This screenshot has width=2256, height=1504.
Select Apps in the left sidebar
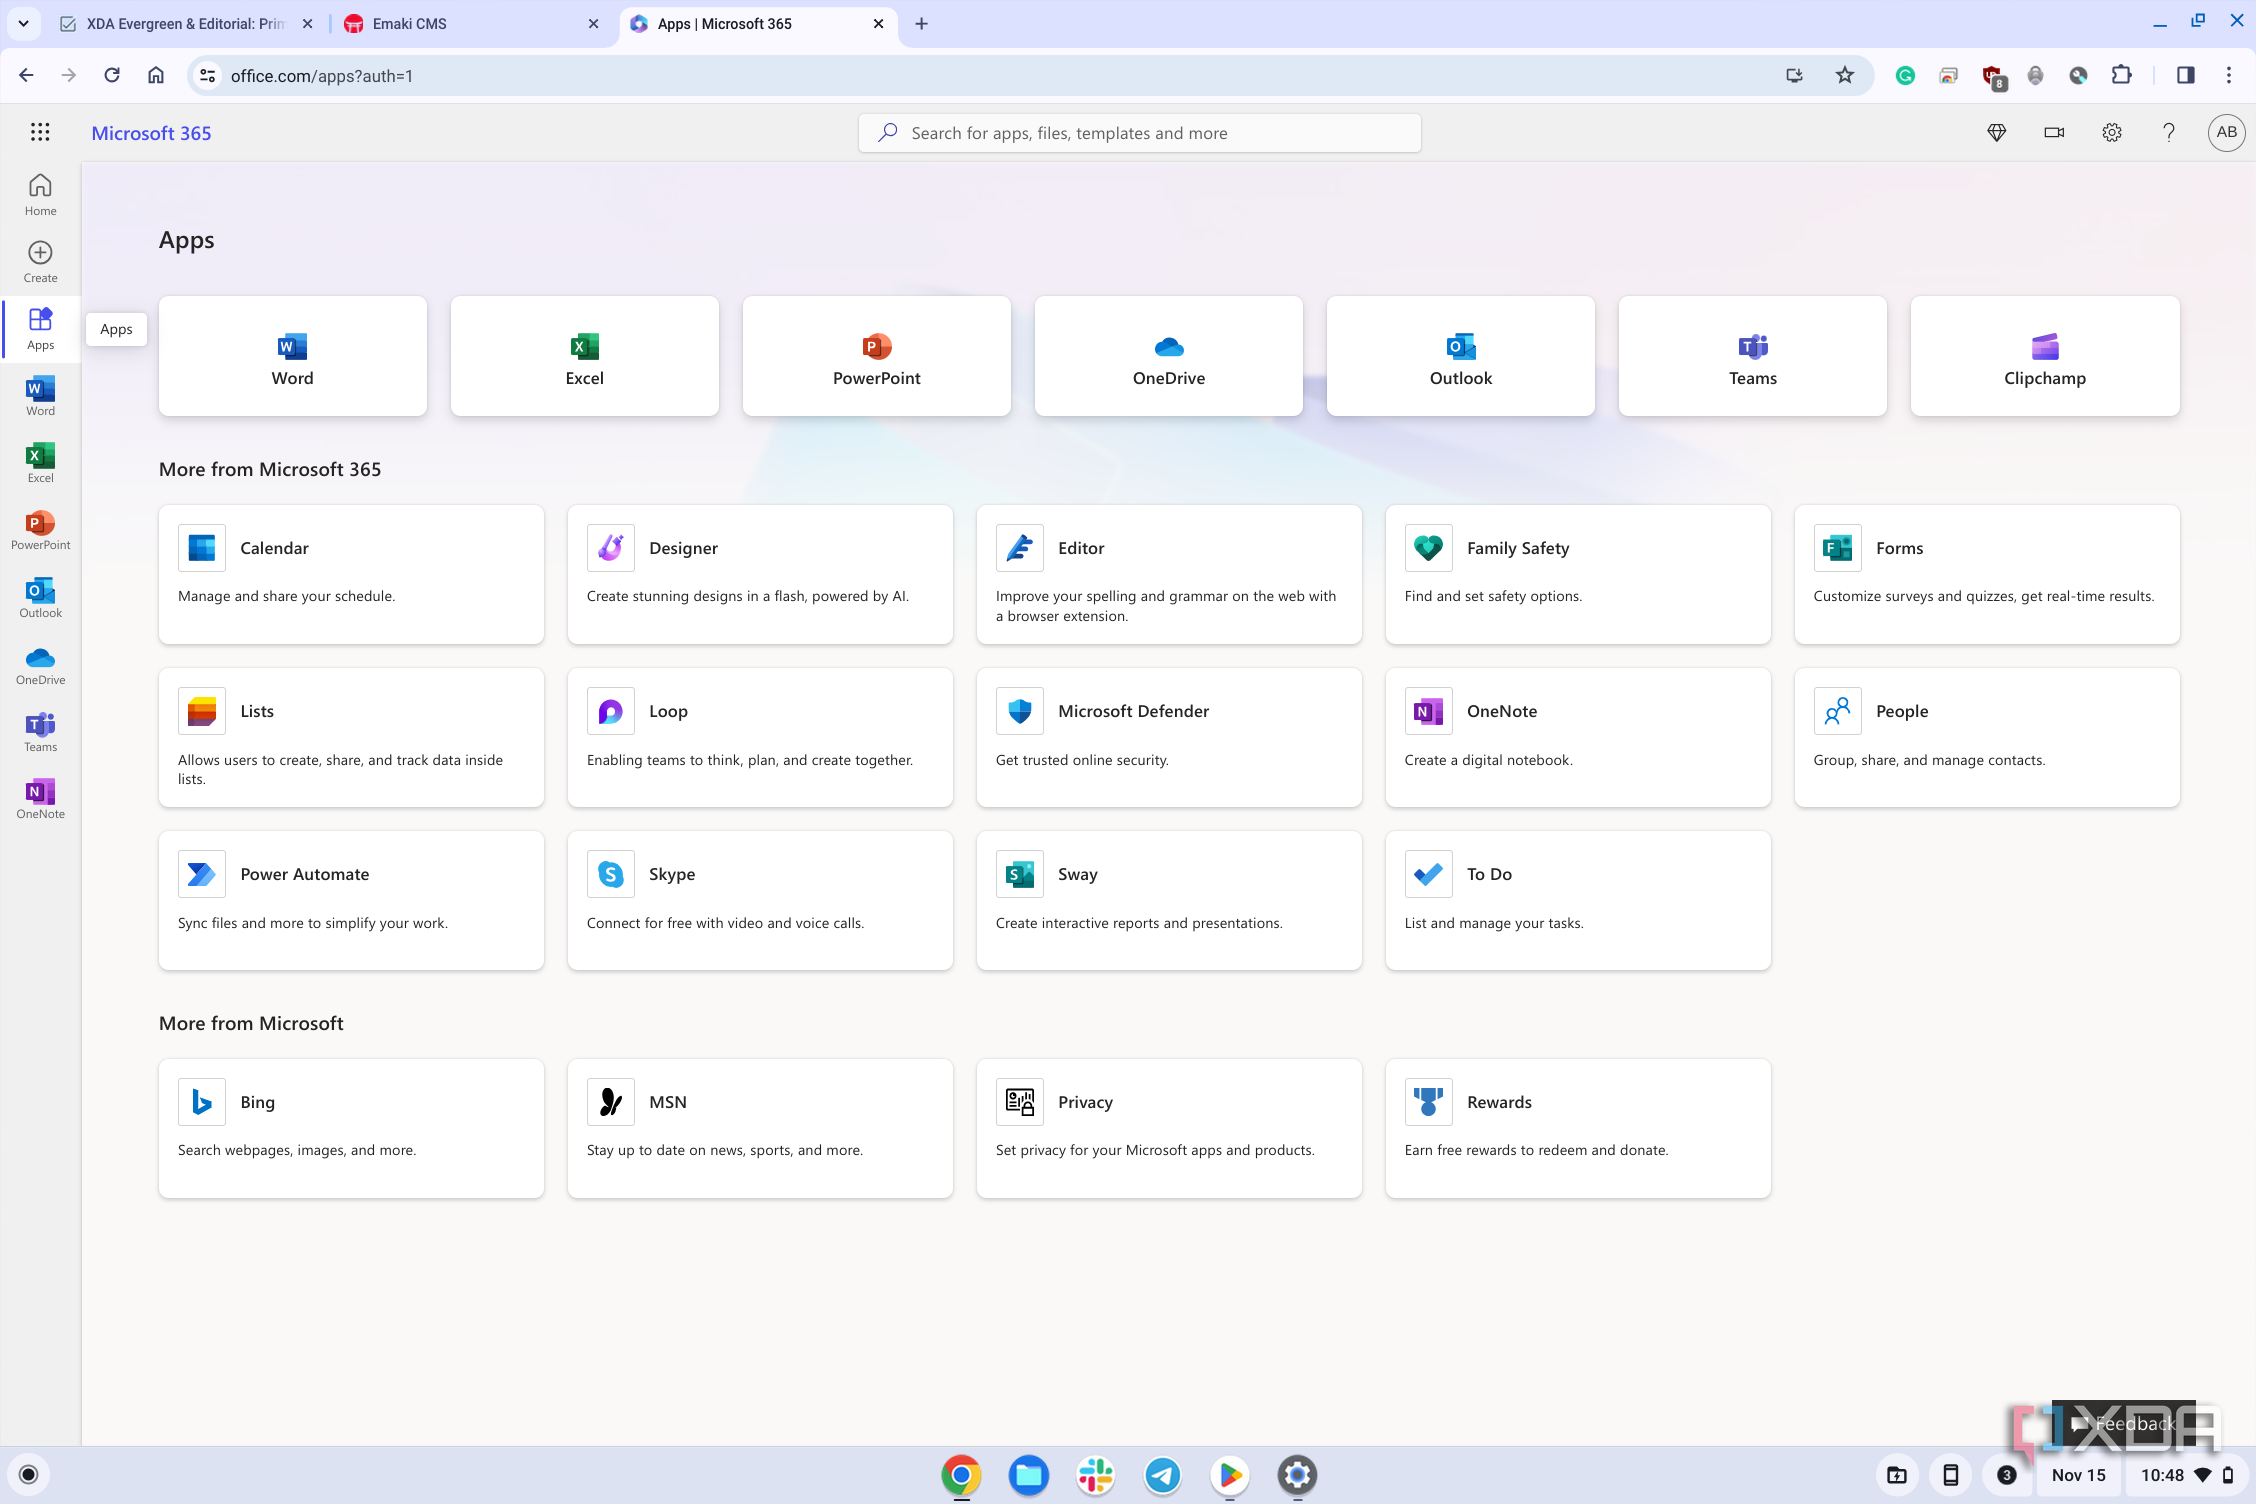(40, 329)
